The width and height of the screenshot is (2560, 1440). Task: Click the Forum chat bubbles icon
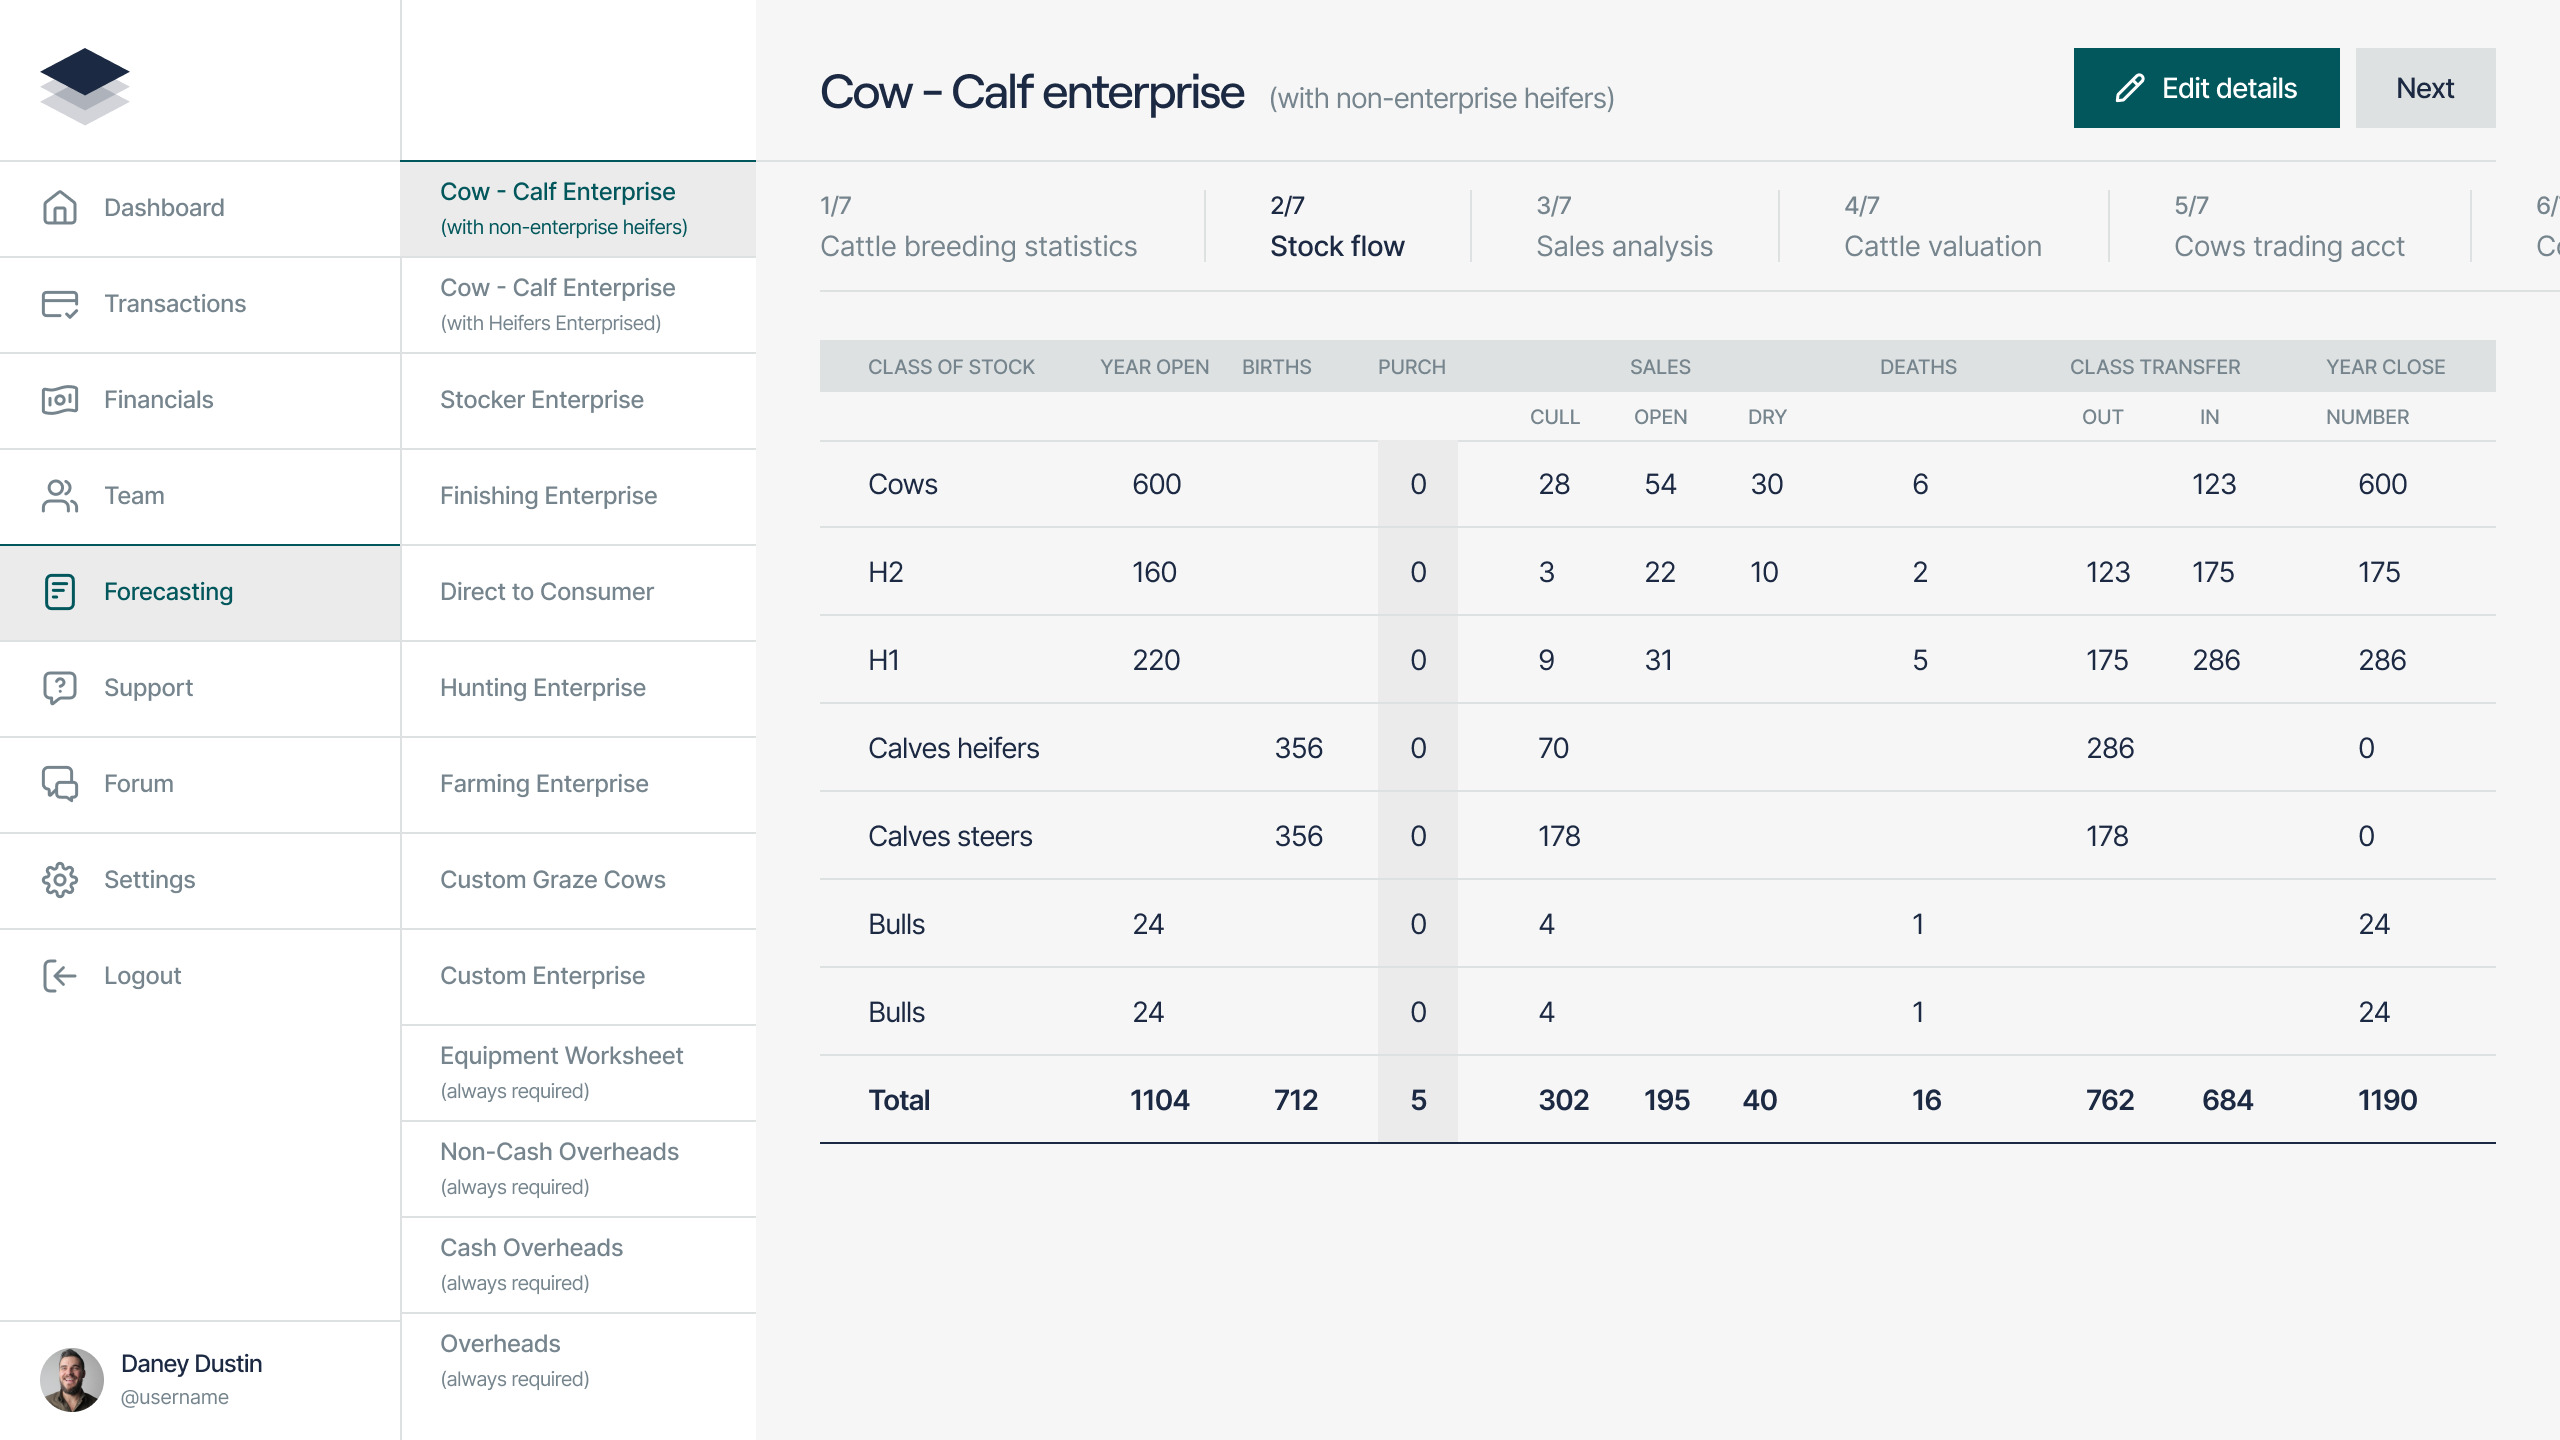60,784
